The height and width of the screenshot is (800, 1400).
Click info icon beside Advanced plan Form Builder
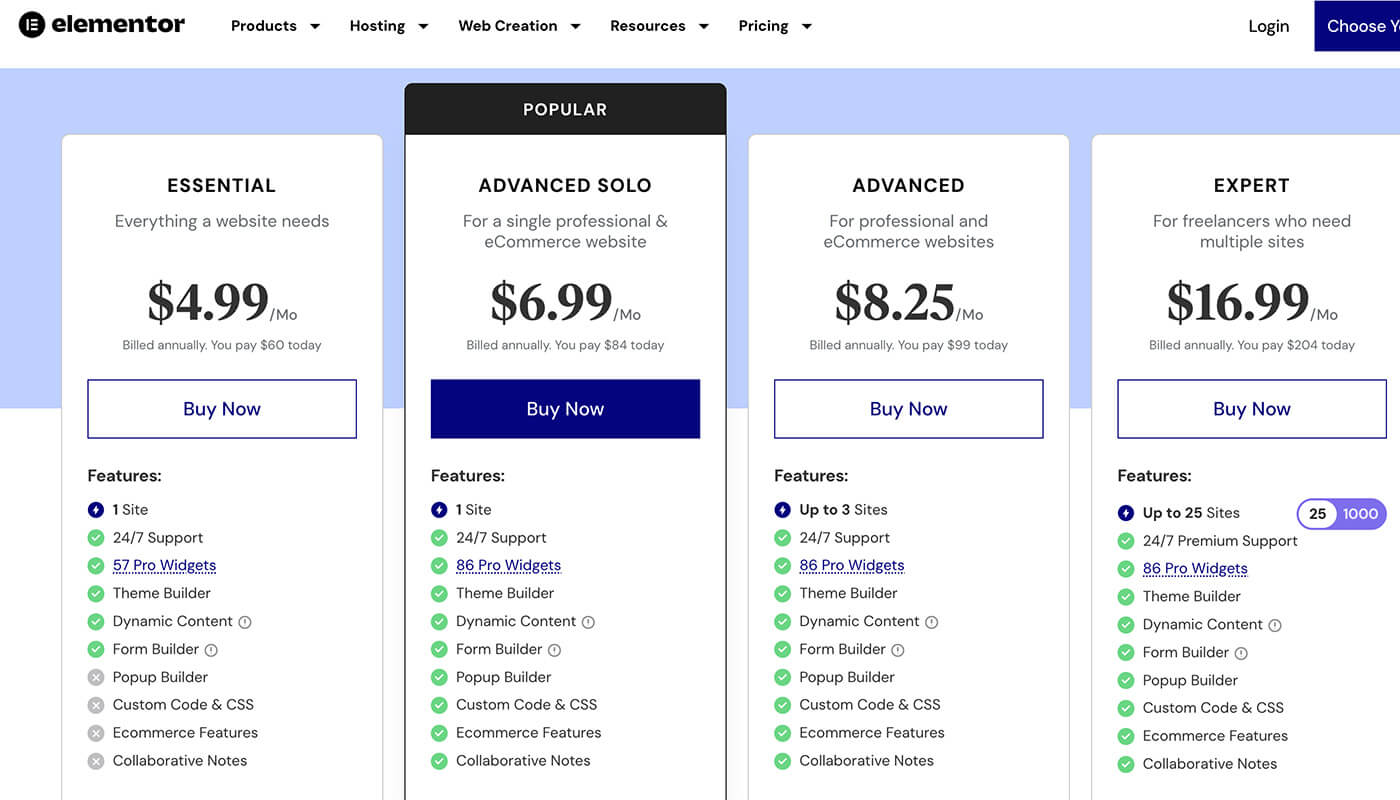click(x=897, y=650)
